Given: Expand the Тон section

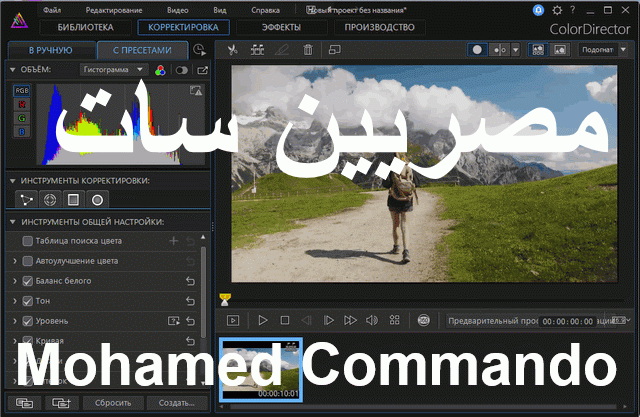Looking at the screenshot, I should click(x=15, y=301).
